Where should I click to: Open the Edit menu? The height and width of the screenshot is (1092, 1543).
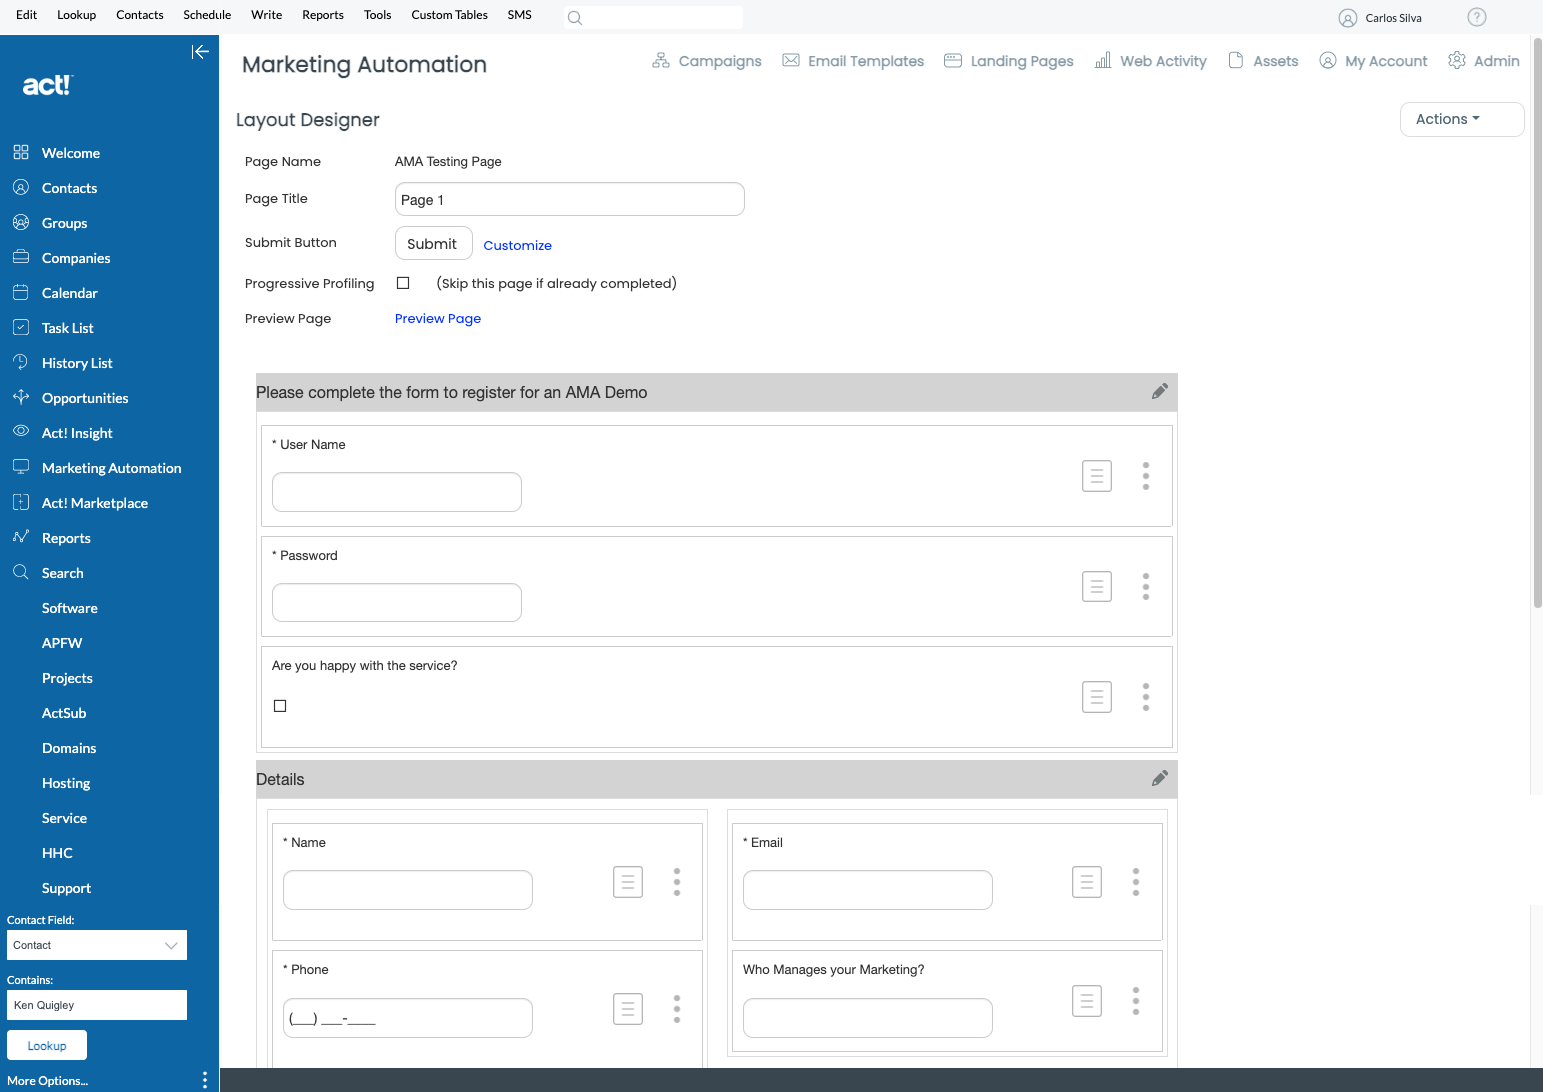pyautogui.click(x=27, y=15)
